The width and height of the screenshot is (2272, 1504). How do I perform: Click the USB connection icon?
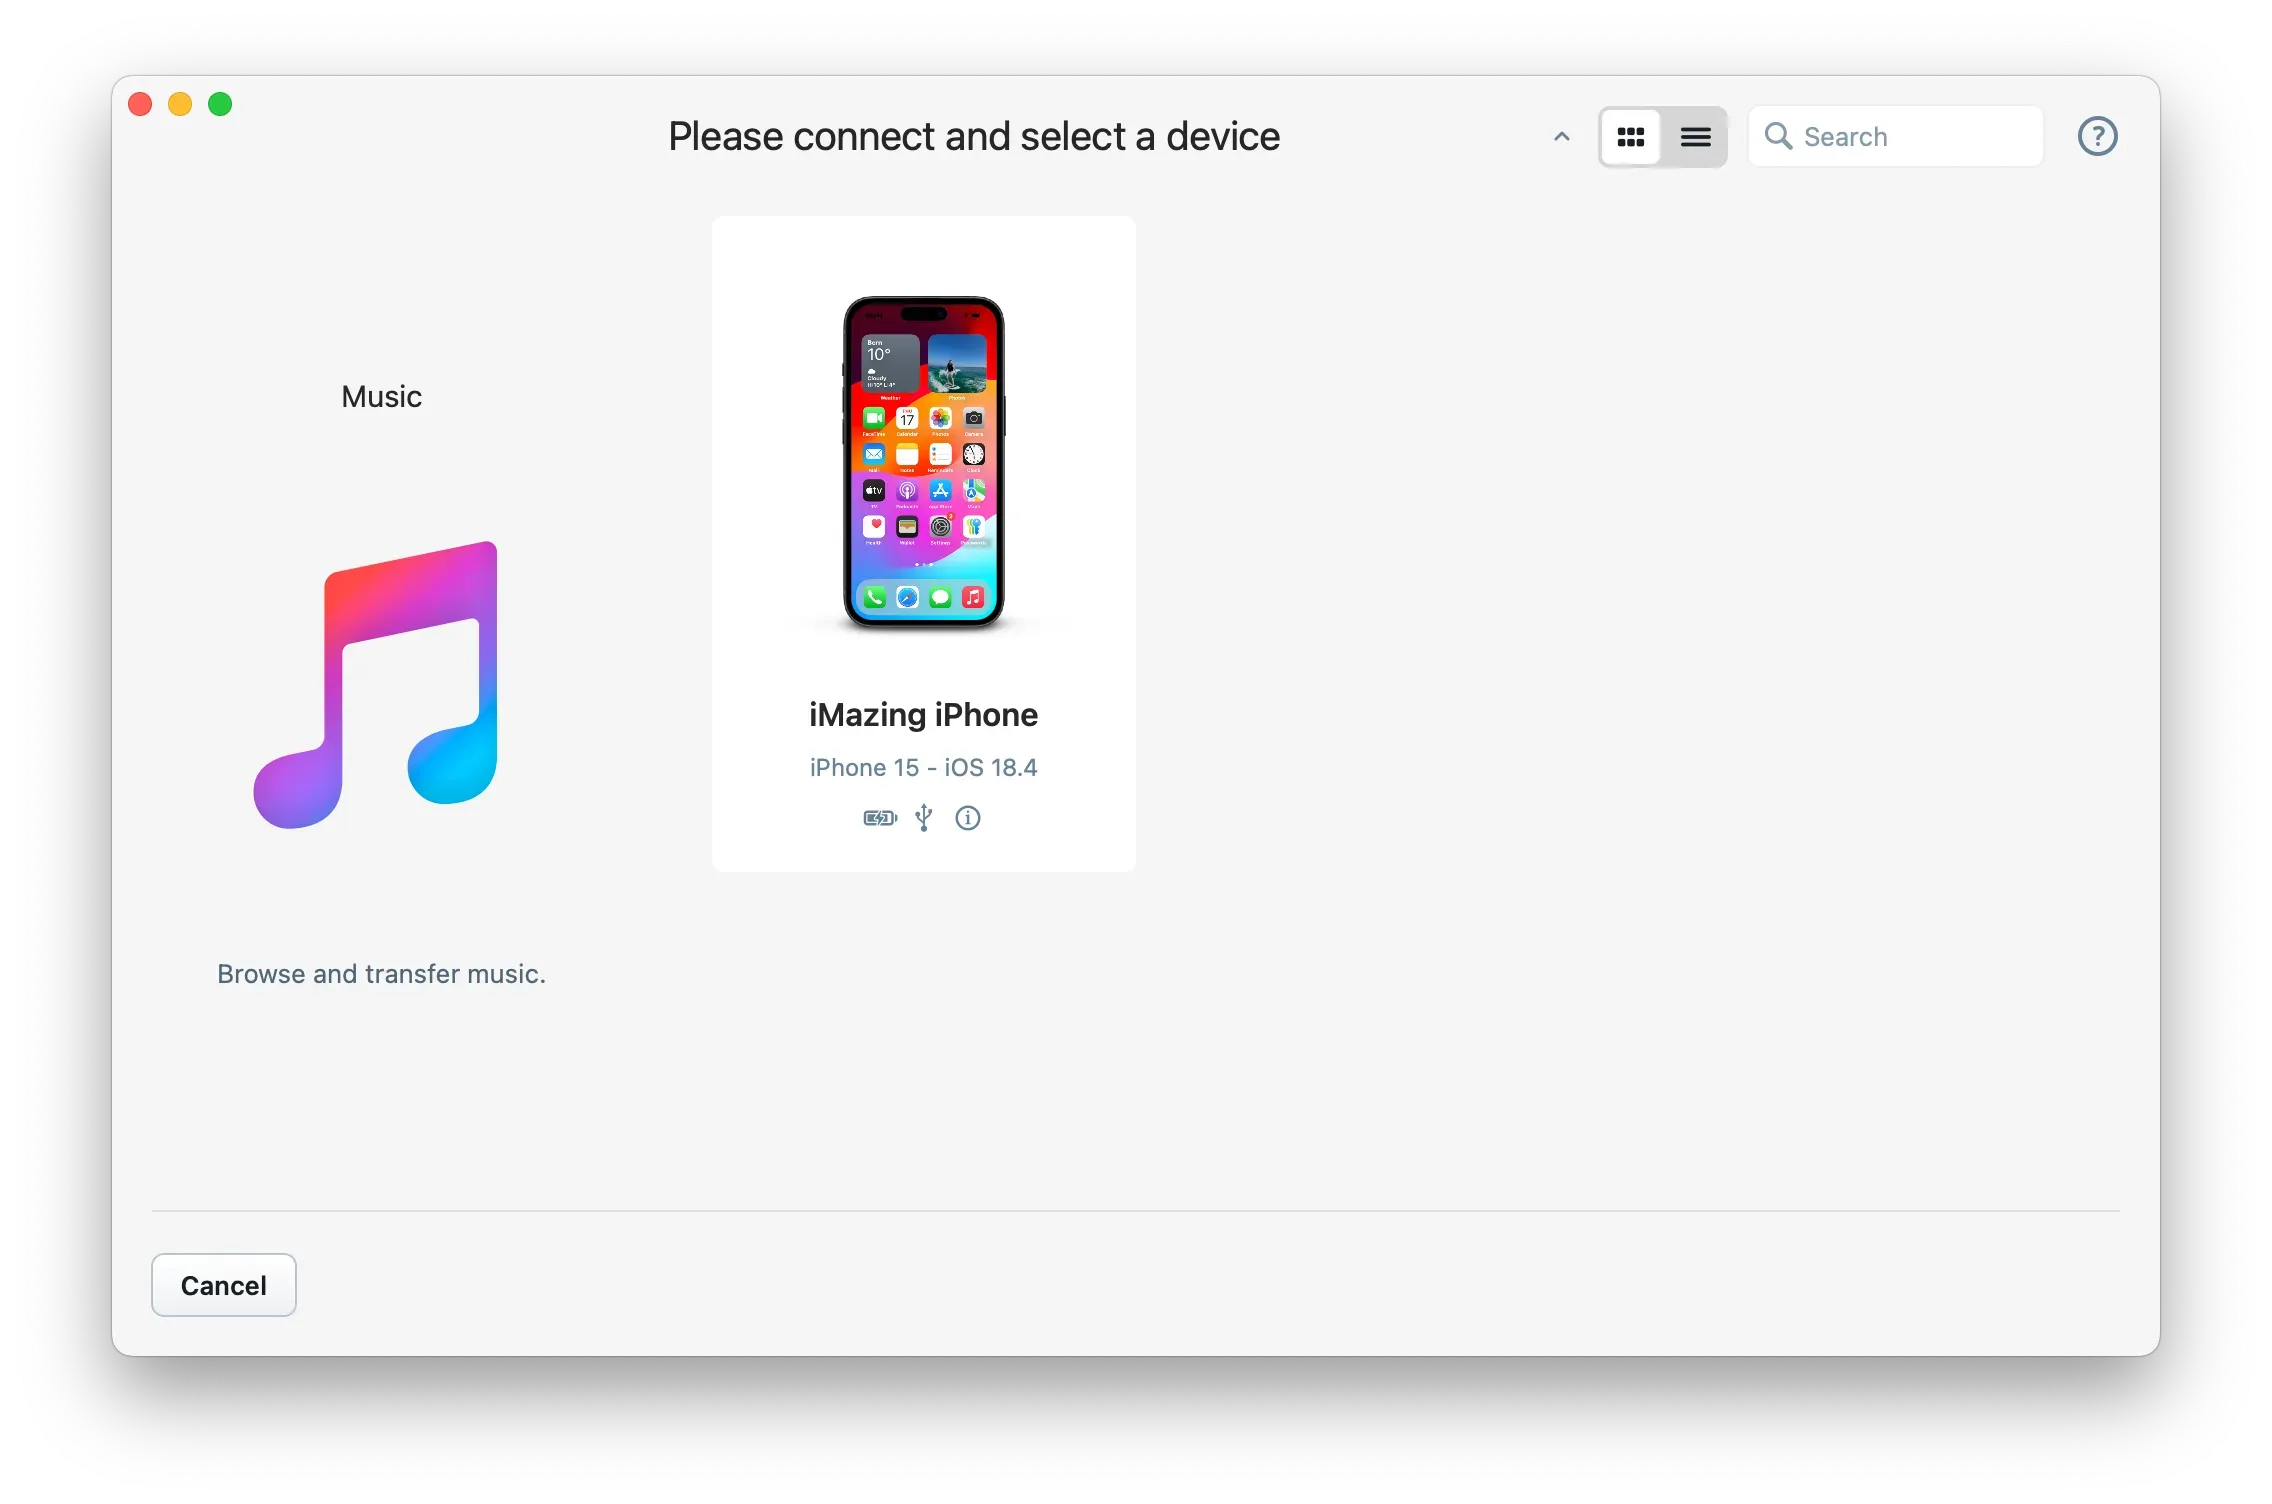coord(923,818)
